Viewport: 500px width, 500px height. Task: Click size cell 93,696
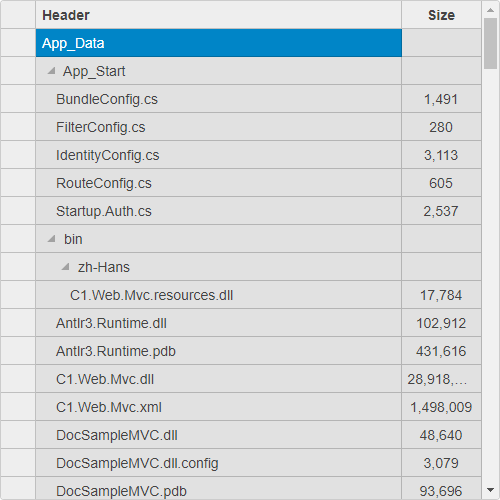441,489
